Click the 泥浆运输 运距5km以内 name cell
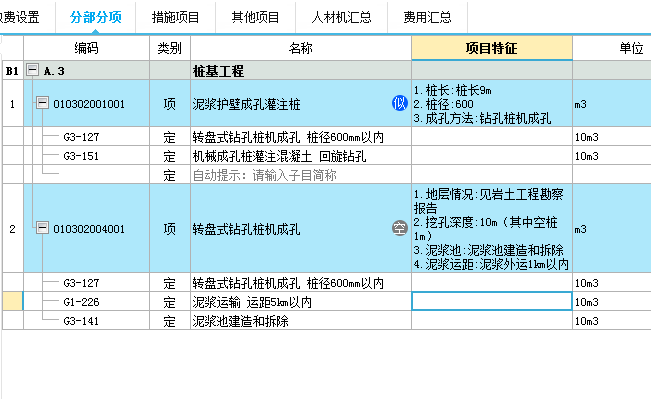 pyautogui.click(x=301, y=301)
